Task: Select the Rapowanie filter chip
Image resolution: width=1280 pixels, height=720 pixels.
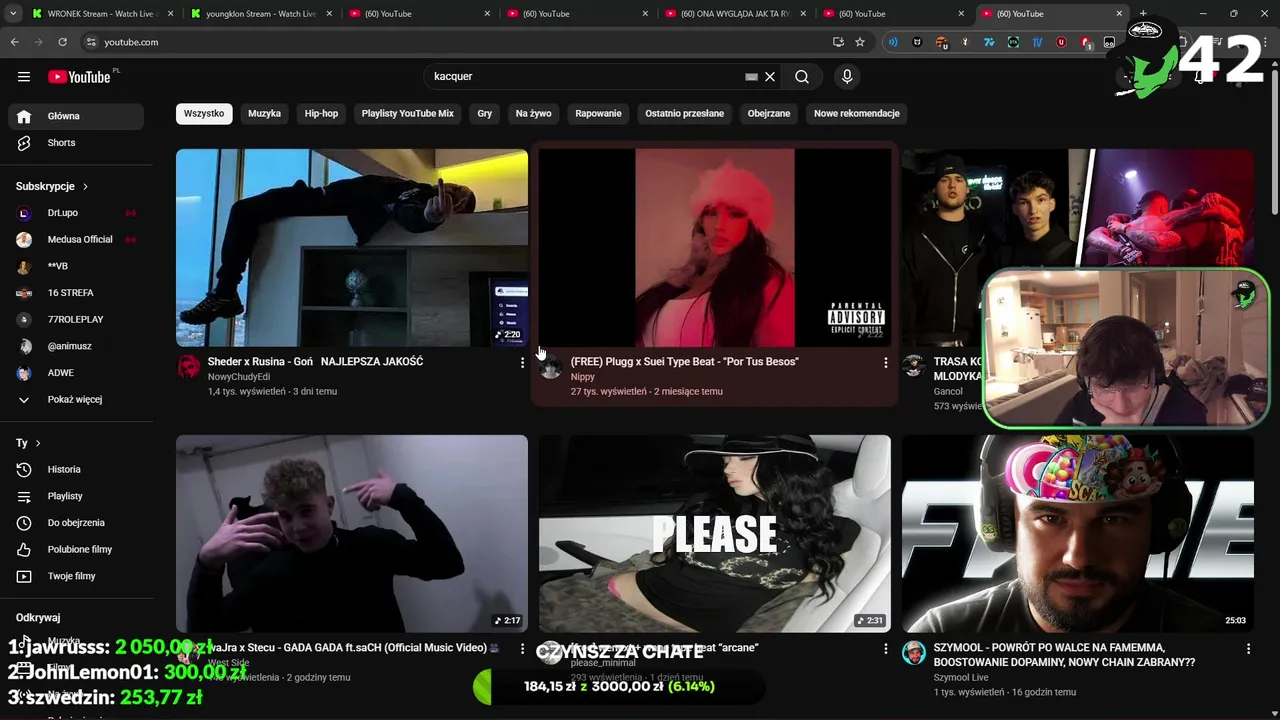Action: tap(598, 114)
